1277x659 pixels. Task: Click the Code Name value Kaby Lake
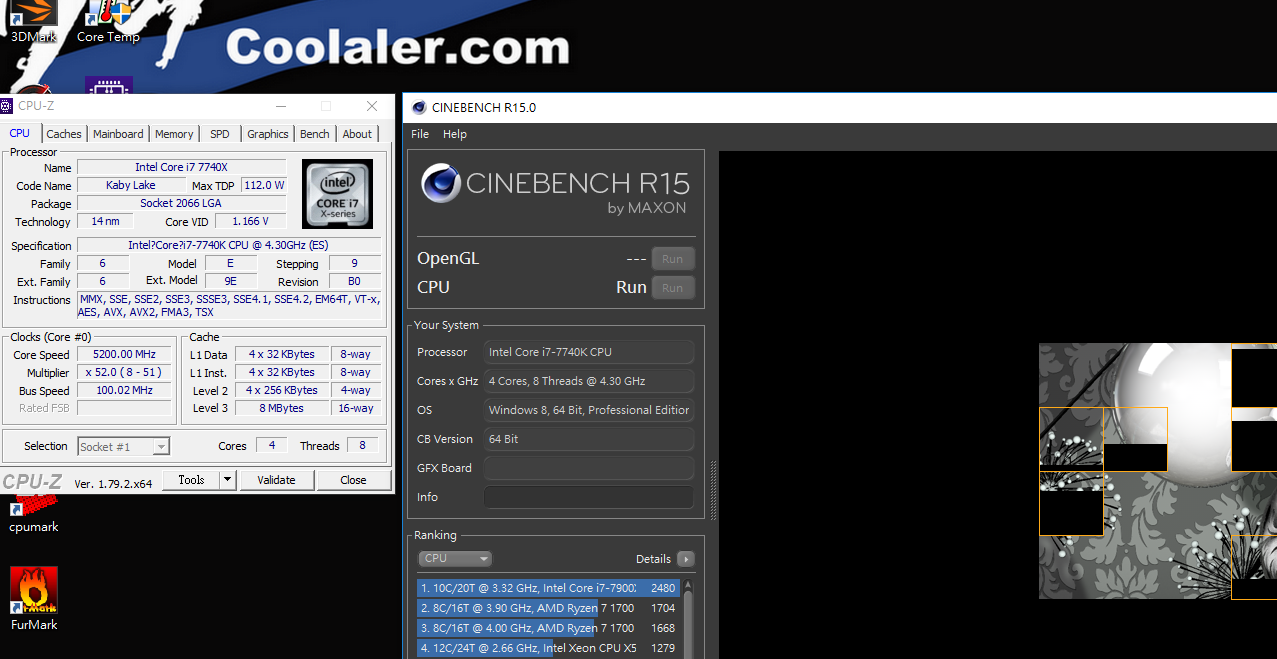coord(131,185)
